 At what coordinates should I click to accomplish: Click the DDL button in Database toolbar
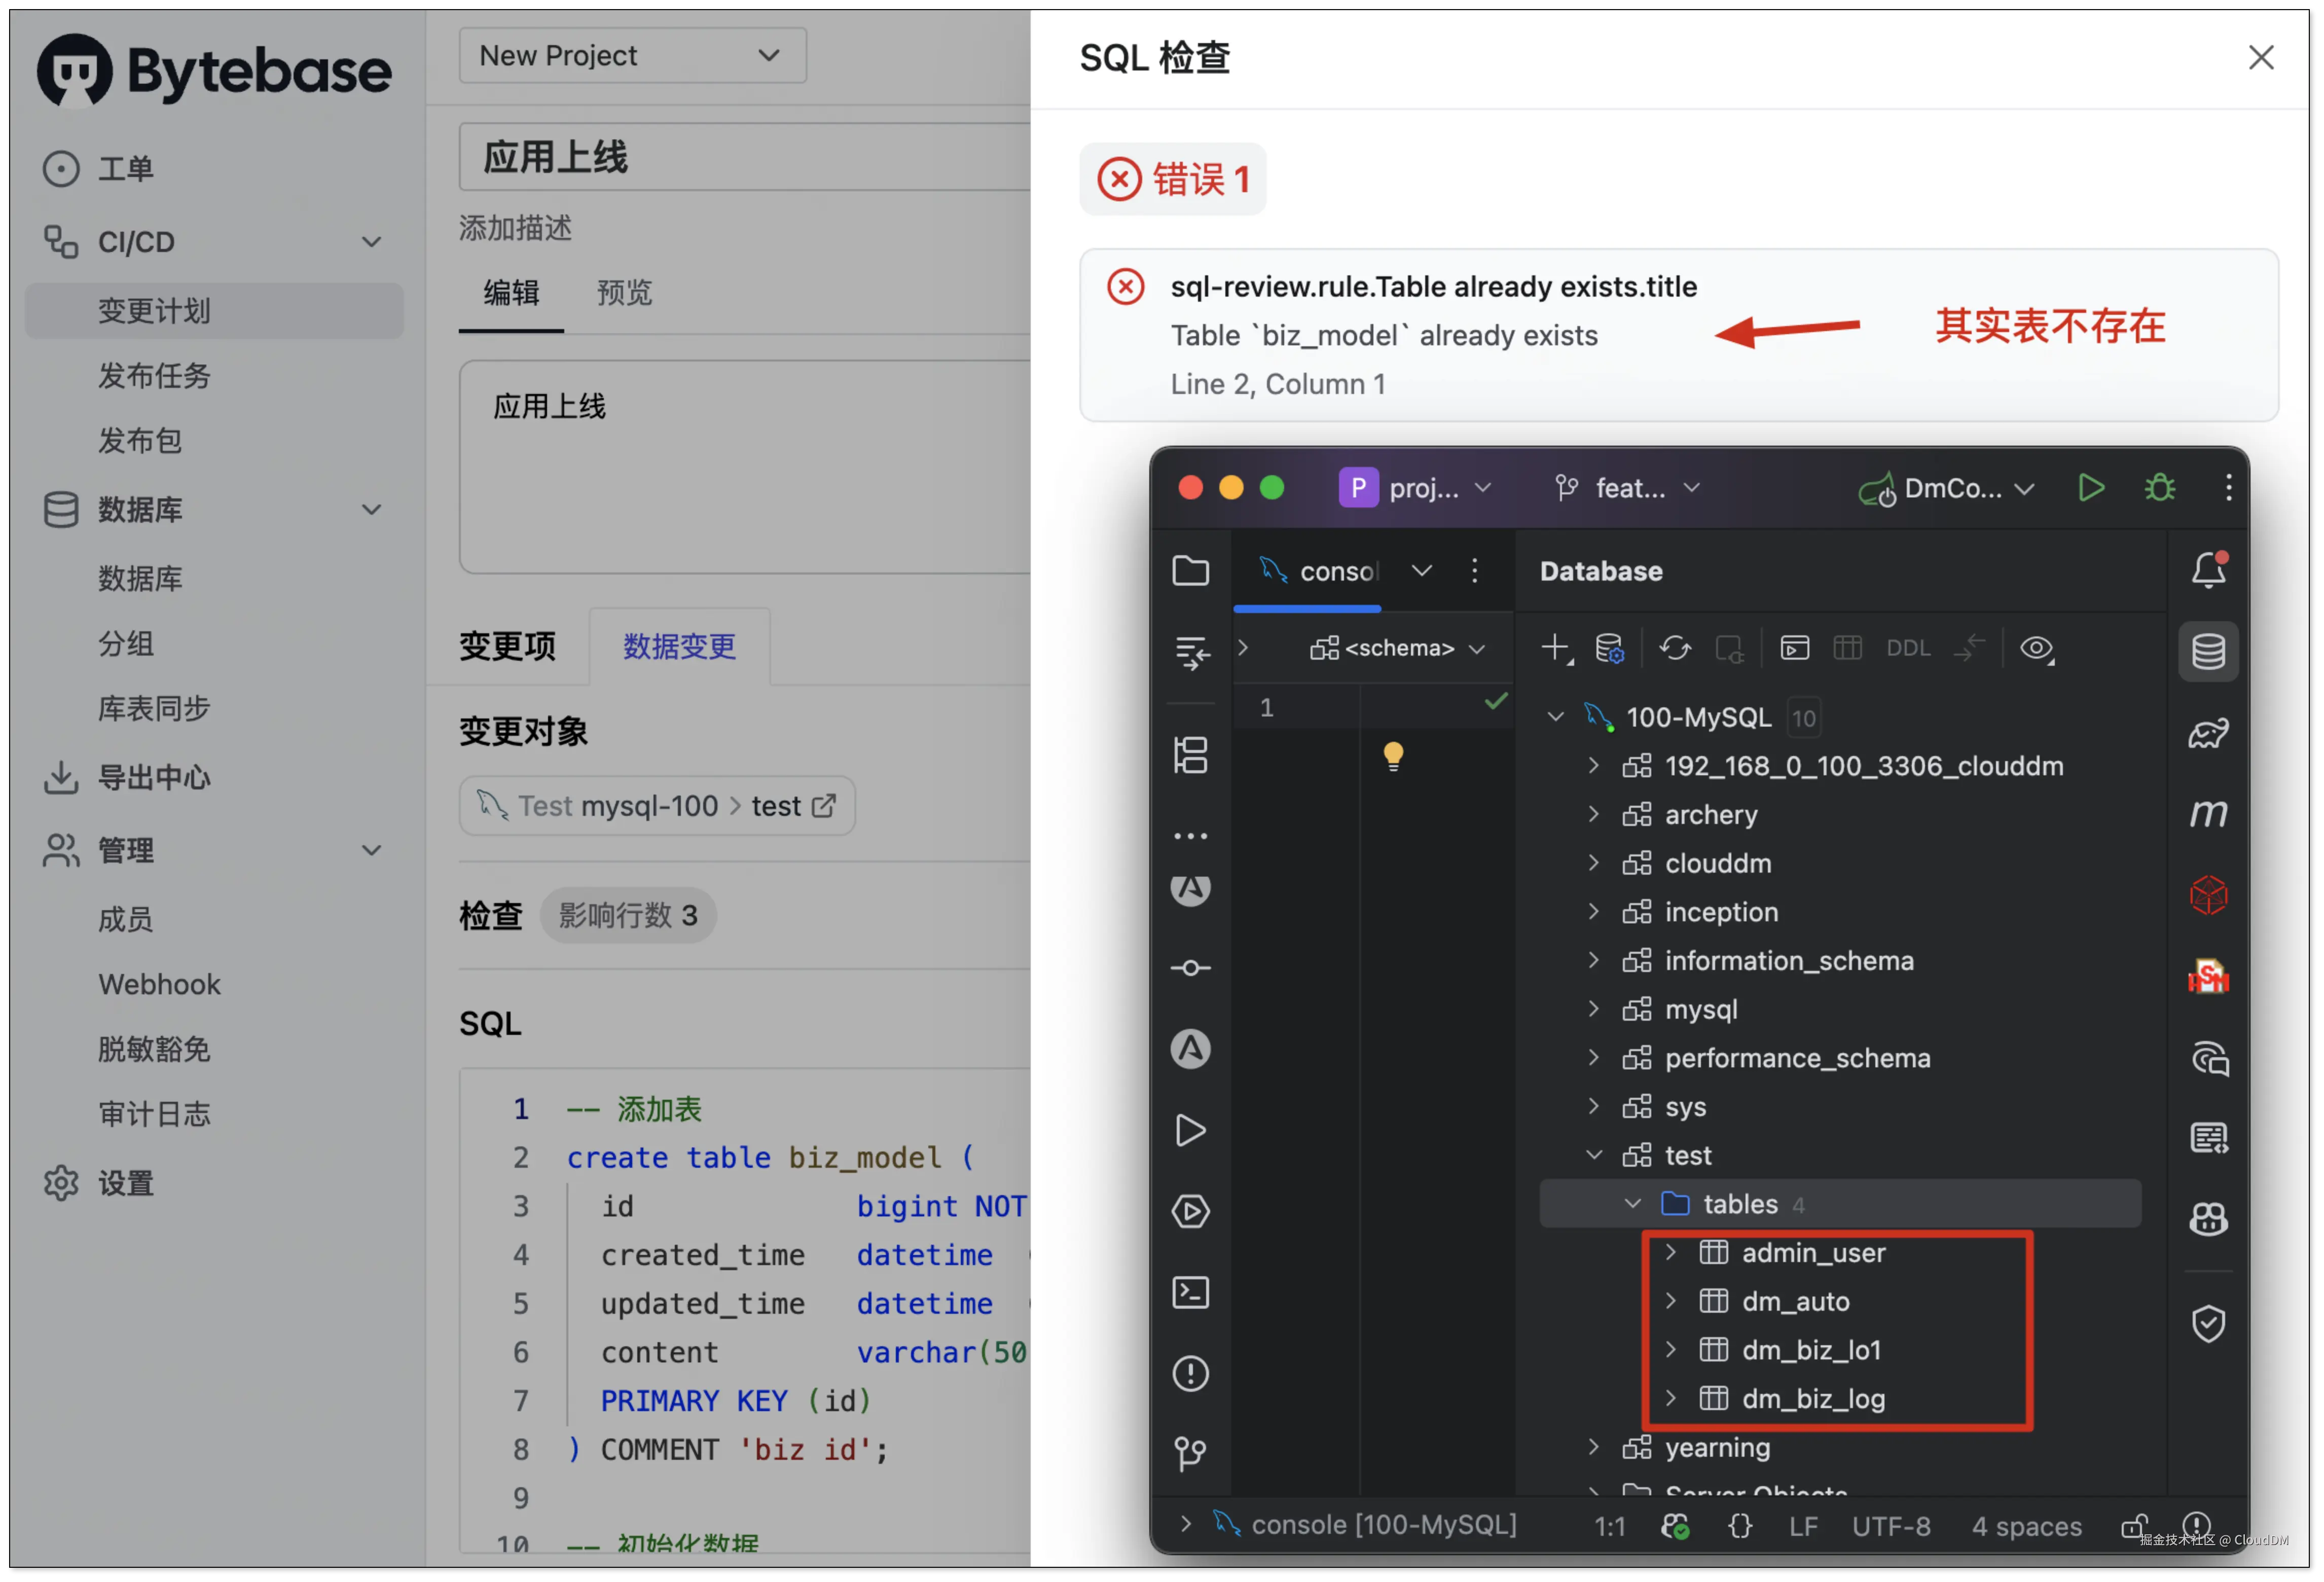[x=1907, y=648]
